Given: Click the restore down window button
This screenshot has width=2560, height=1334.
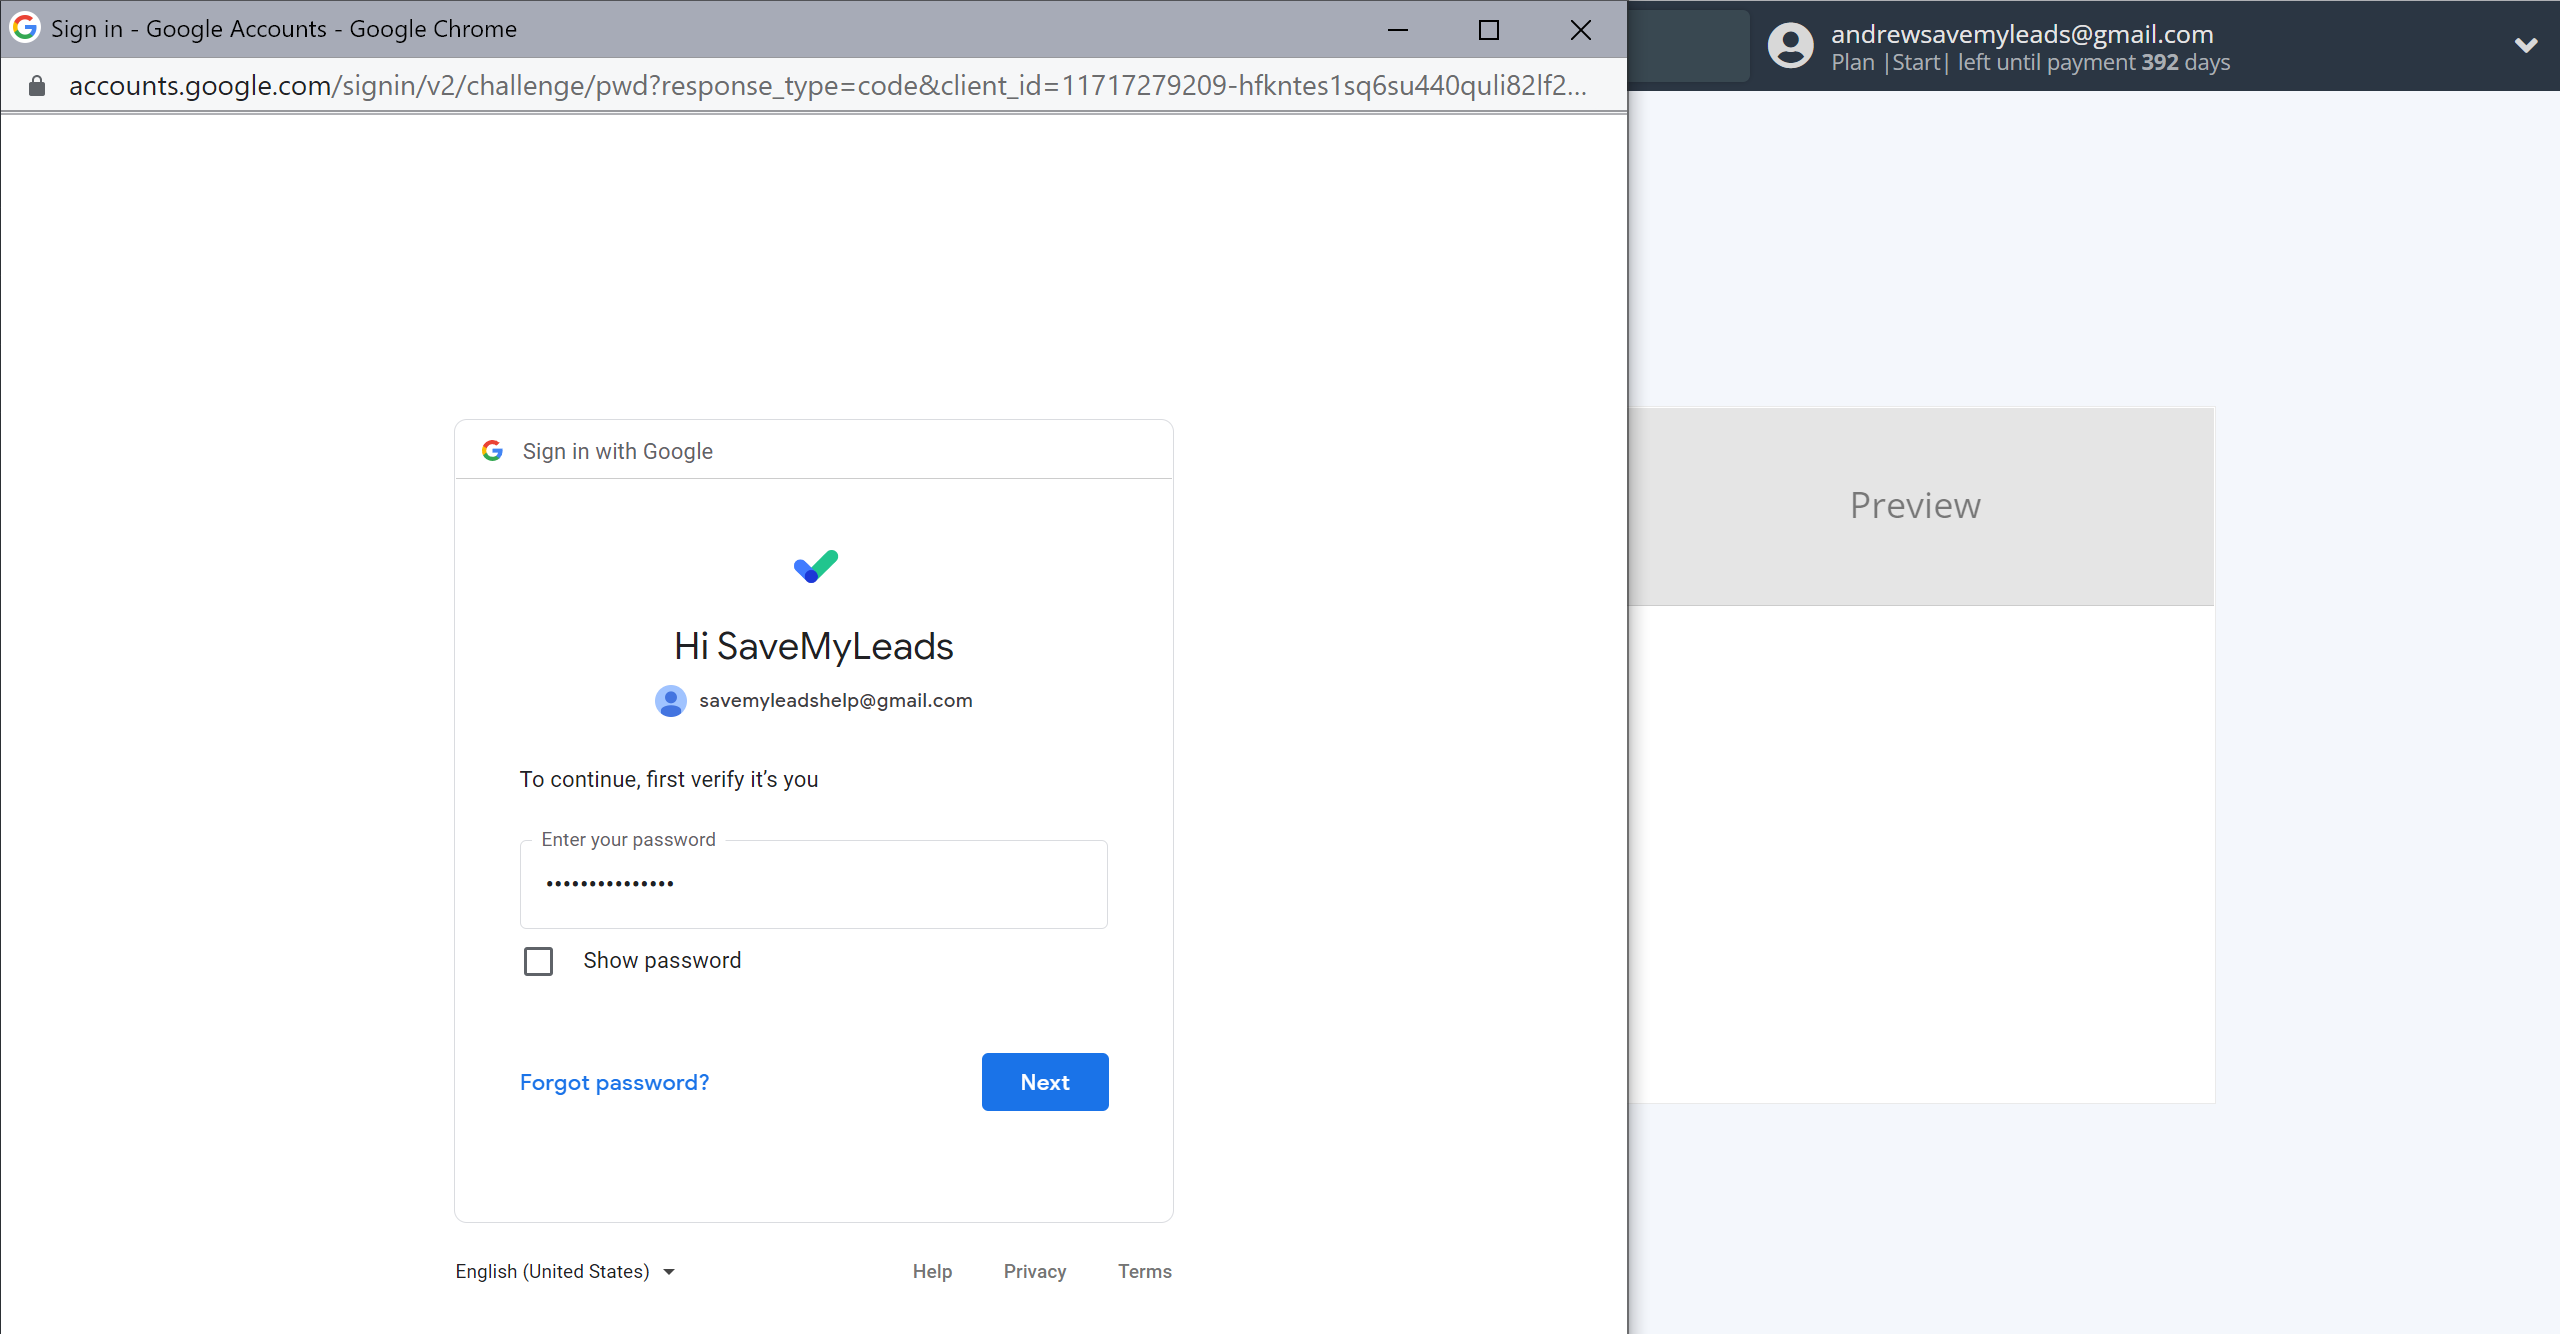Looking at the screenshot, I should (x=1488, y=27).
